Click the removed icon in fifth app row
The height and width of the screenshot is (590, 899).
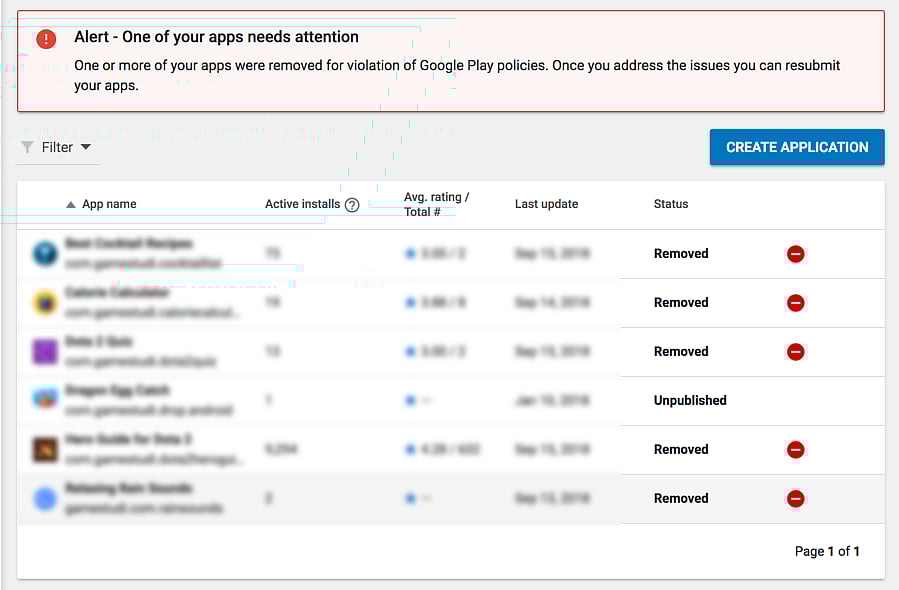[x=795, y=450]
